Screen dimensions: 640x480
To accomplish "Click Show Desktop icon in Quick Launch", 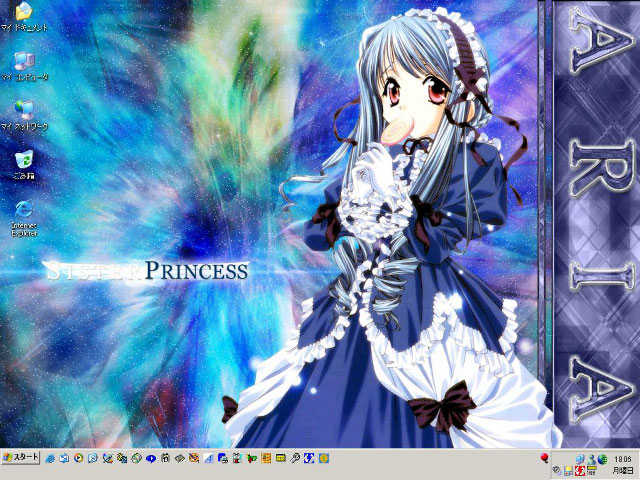I will (x=65, y=457).
